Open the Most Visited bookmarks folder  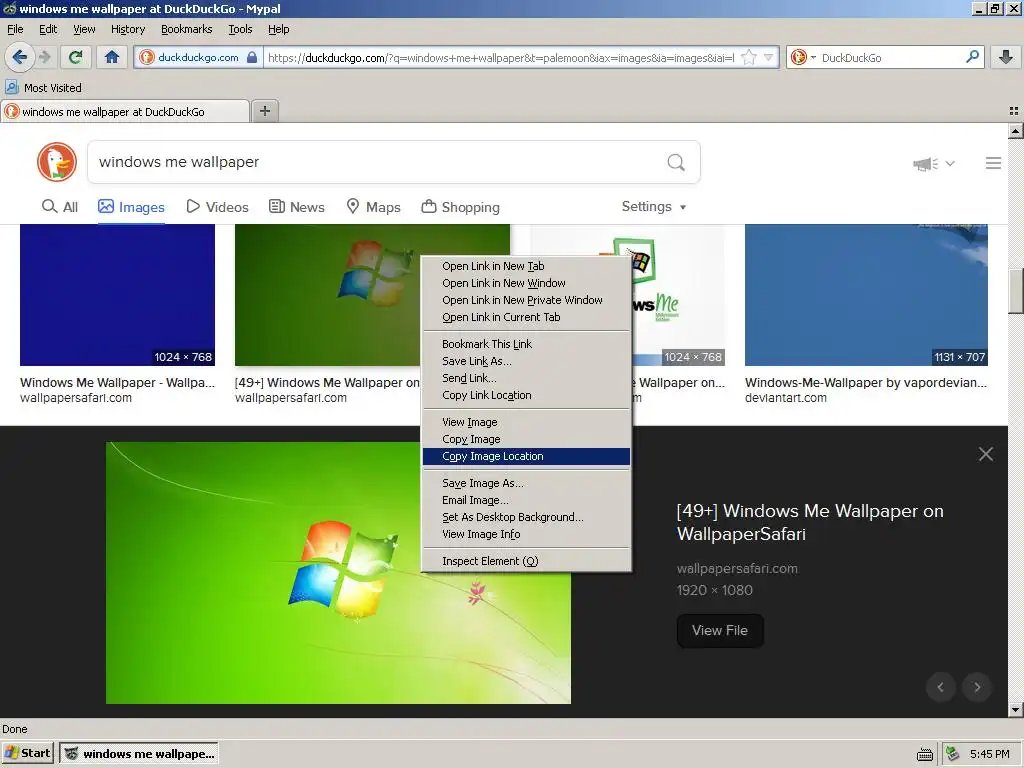(x=44, y=88)
